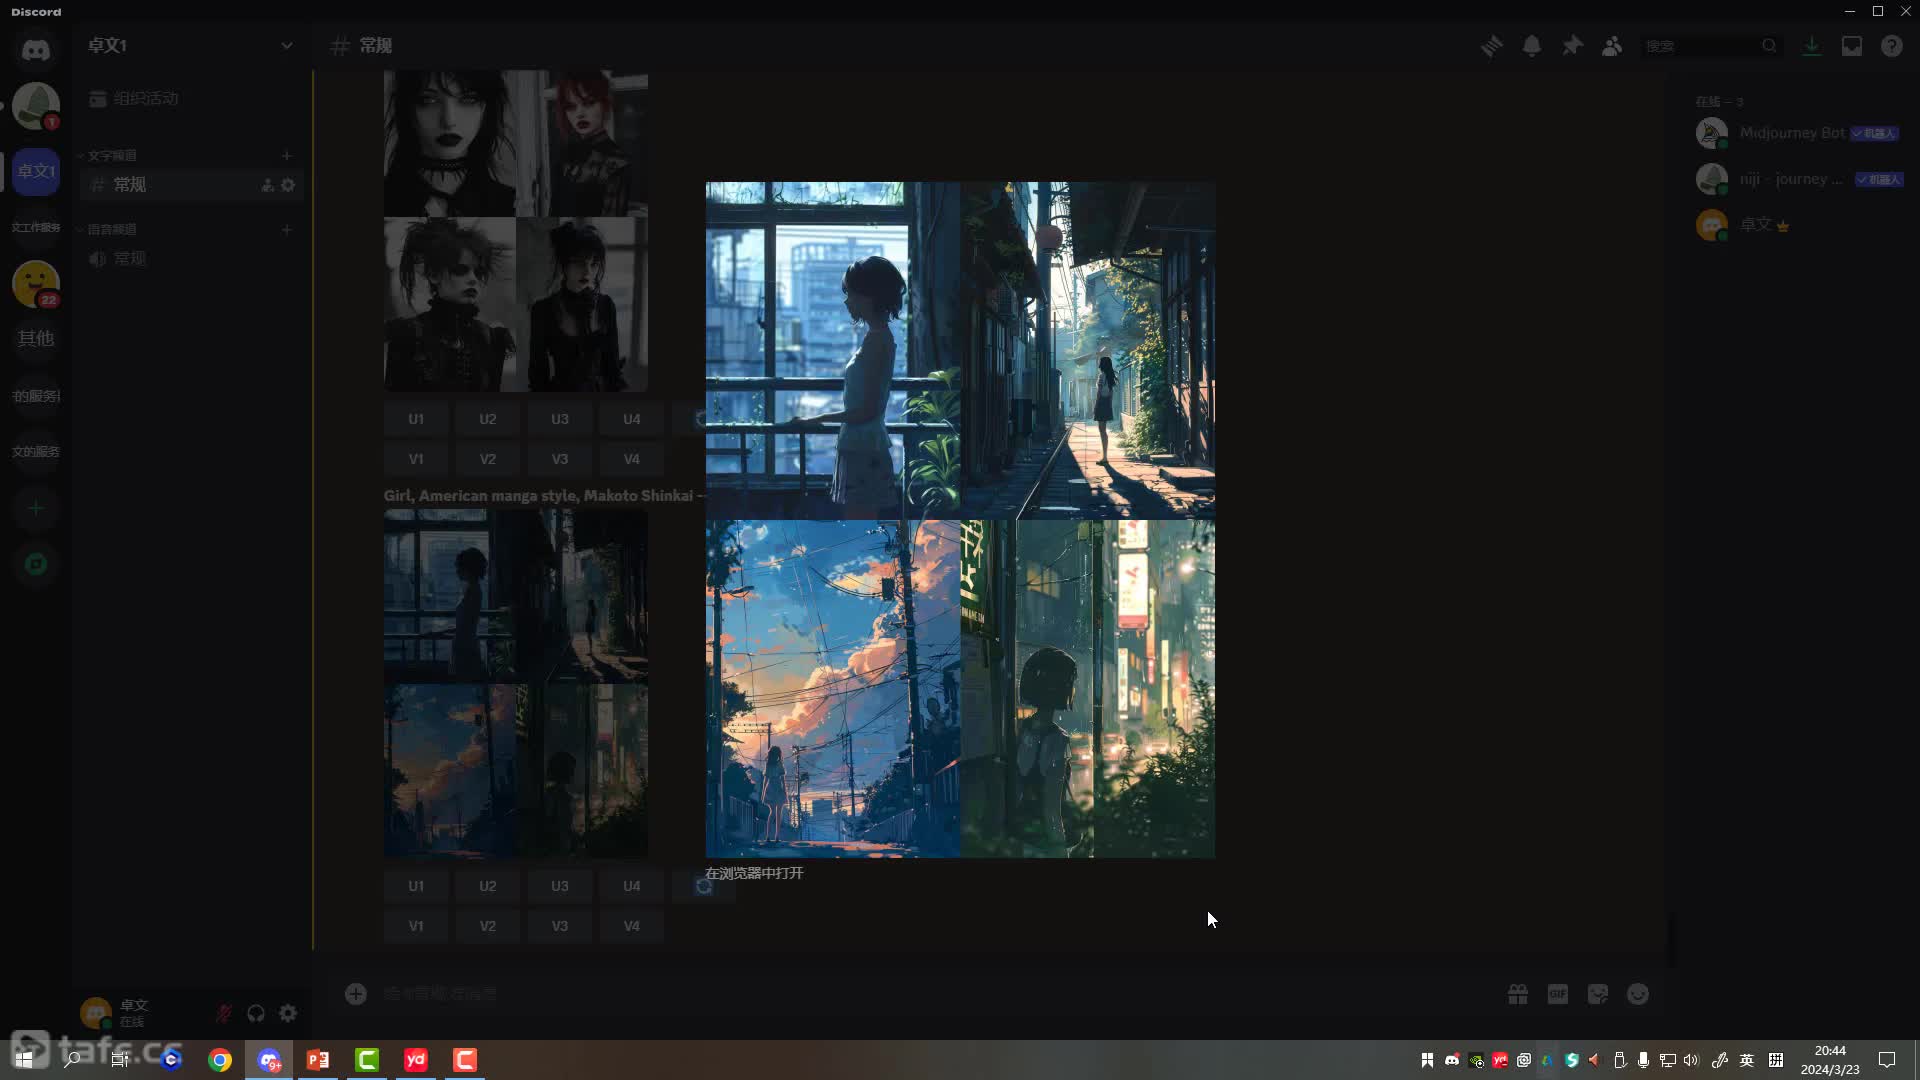Open 常规 channel edit settings gear

tap(288, 185)
